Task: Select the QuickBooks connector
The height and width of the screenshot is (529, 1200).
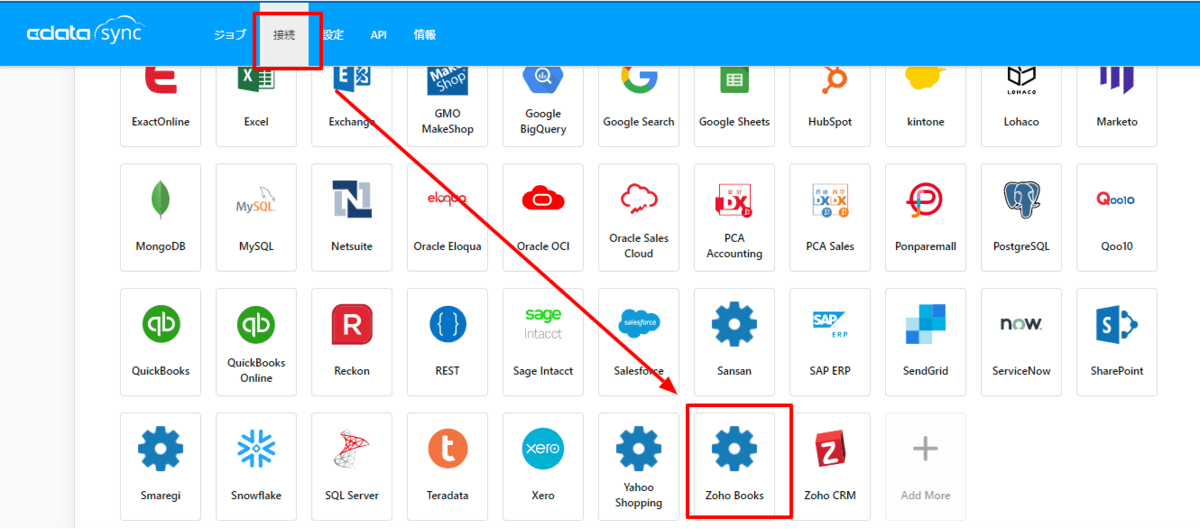Action: [160, 342]
